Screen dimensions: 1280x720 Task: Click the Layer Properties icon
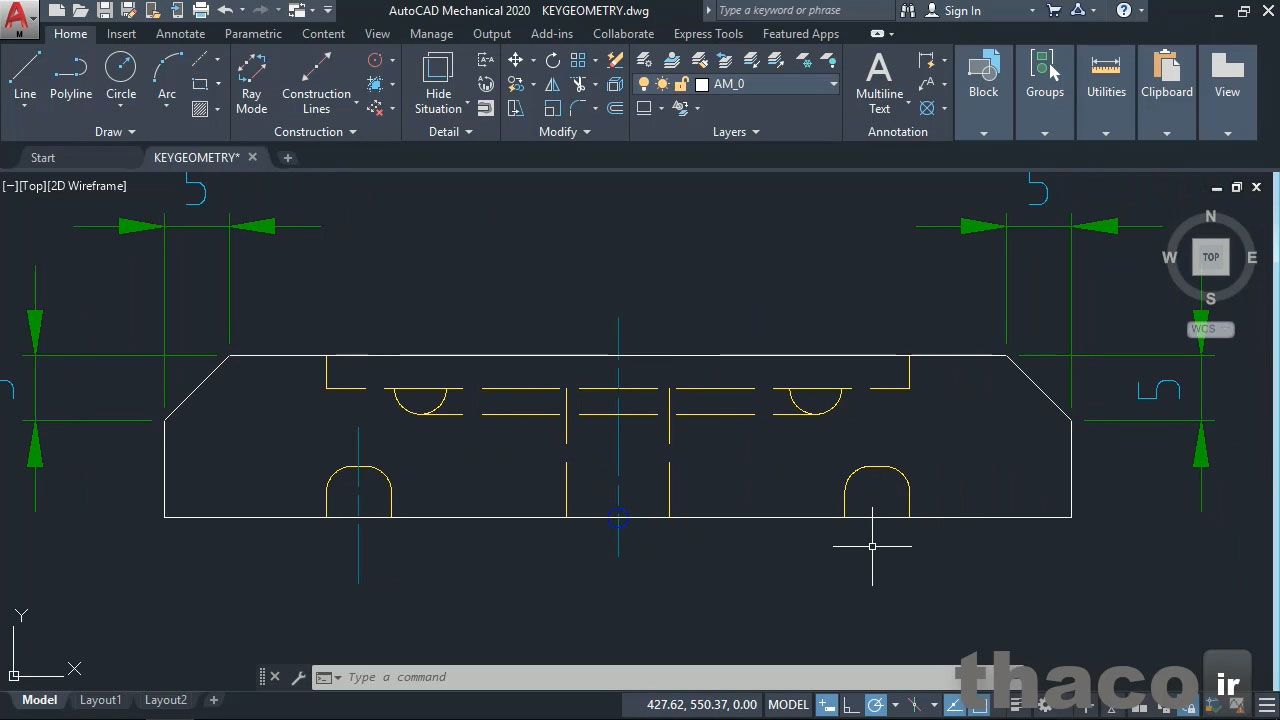[645, 60]
